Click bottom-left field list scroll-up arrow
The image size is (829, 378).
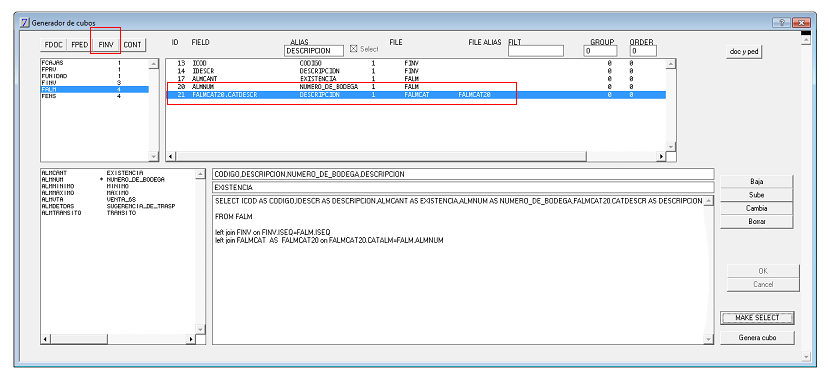pyautogui.click(x=200, y=174)
